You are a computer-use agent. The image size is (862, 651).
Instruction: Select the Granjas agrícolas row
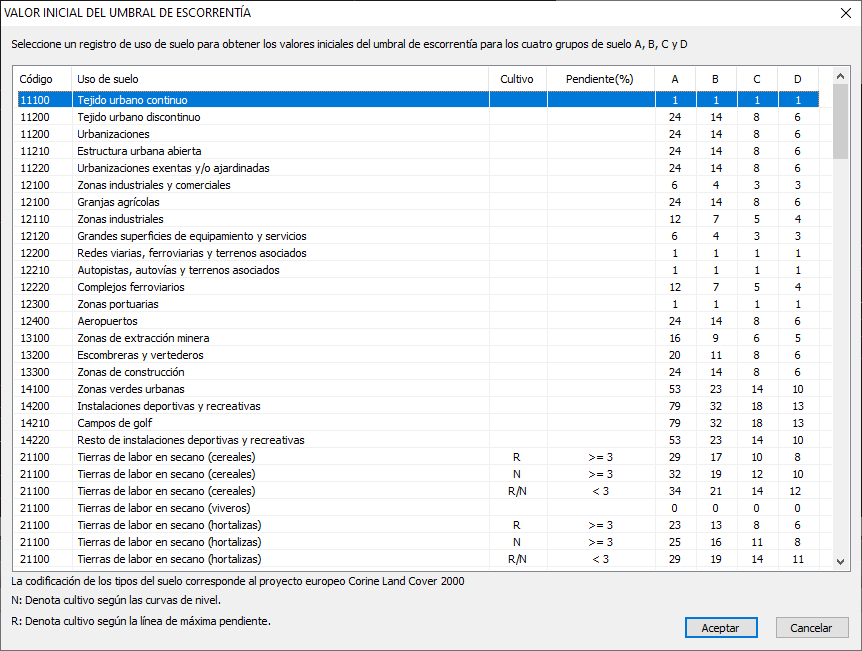click(x=418, y=202)
